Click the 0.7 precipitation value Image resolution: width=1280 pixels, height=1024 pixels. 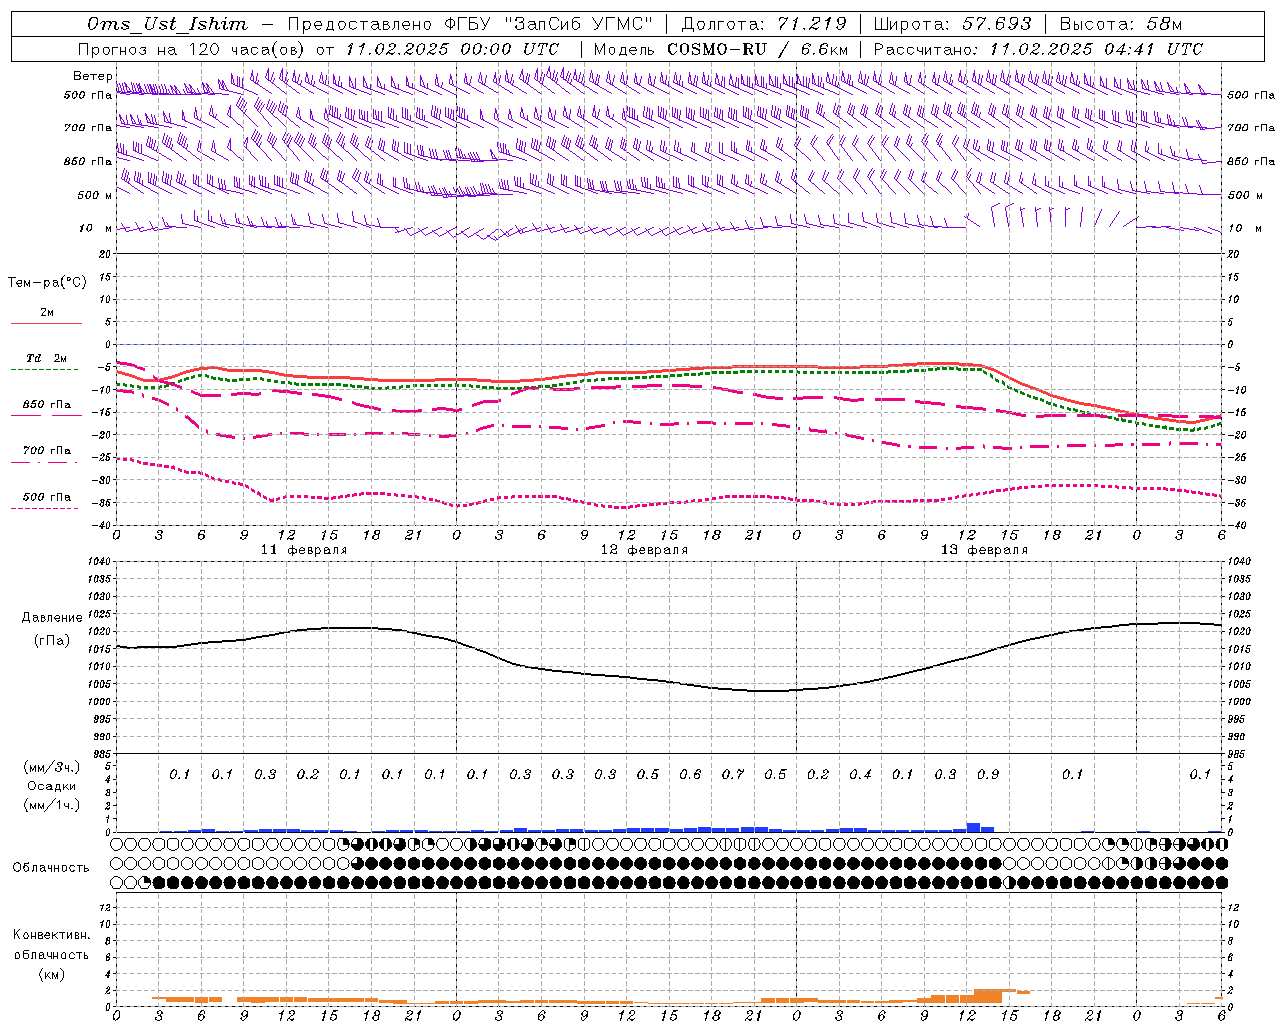pyautogui.click(x=732, y=774)
